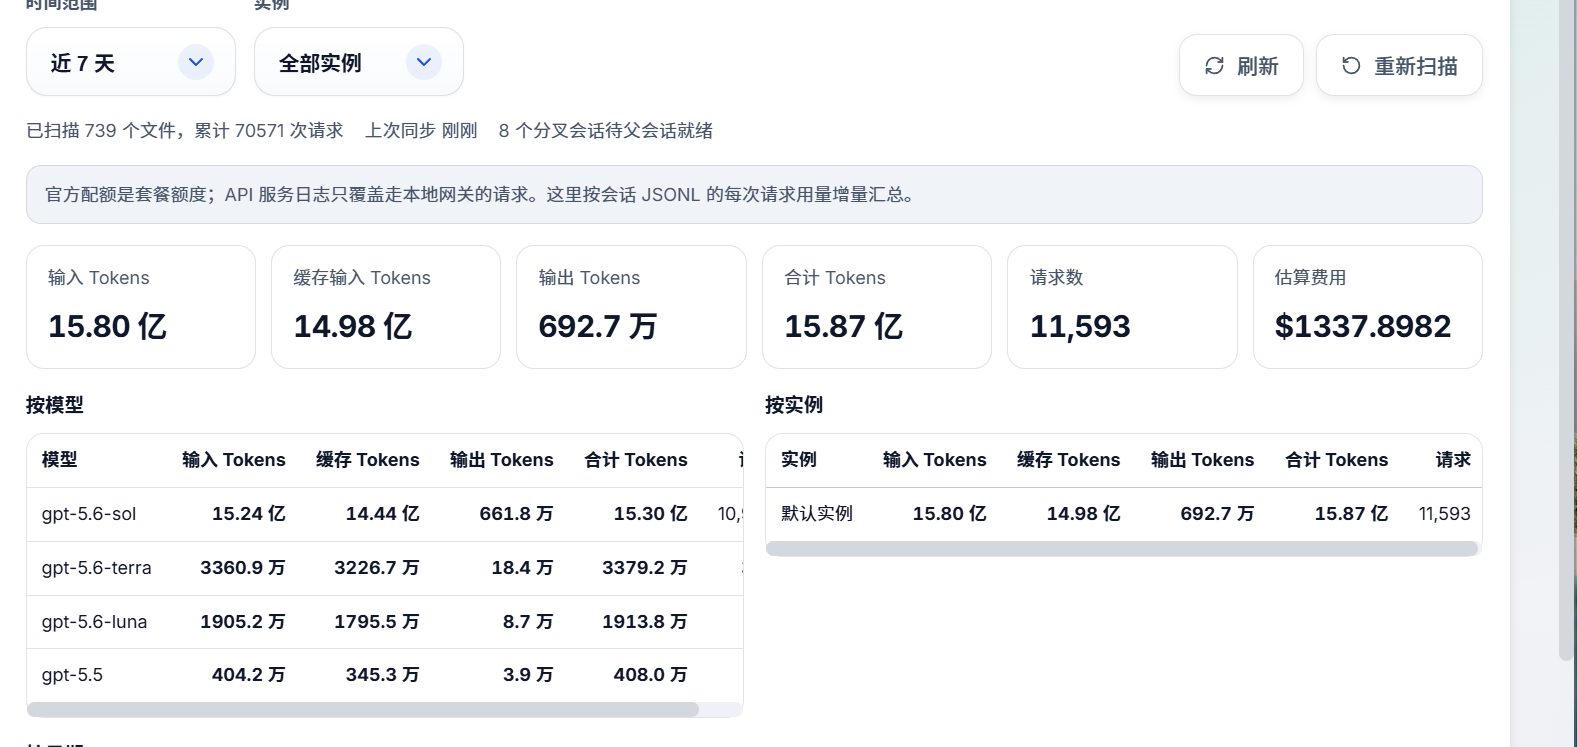Click the 1913.8 万 total tokens cell
Screen dimensions: 1577x747
(645, 622)
